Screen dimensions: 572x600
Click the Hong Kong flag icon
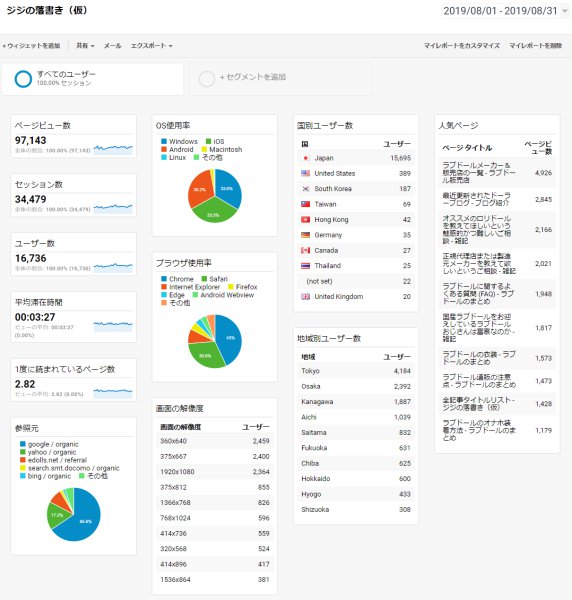(305, 219)
